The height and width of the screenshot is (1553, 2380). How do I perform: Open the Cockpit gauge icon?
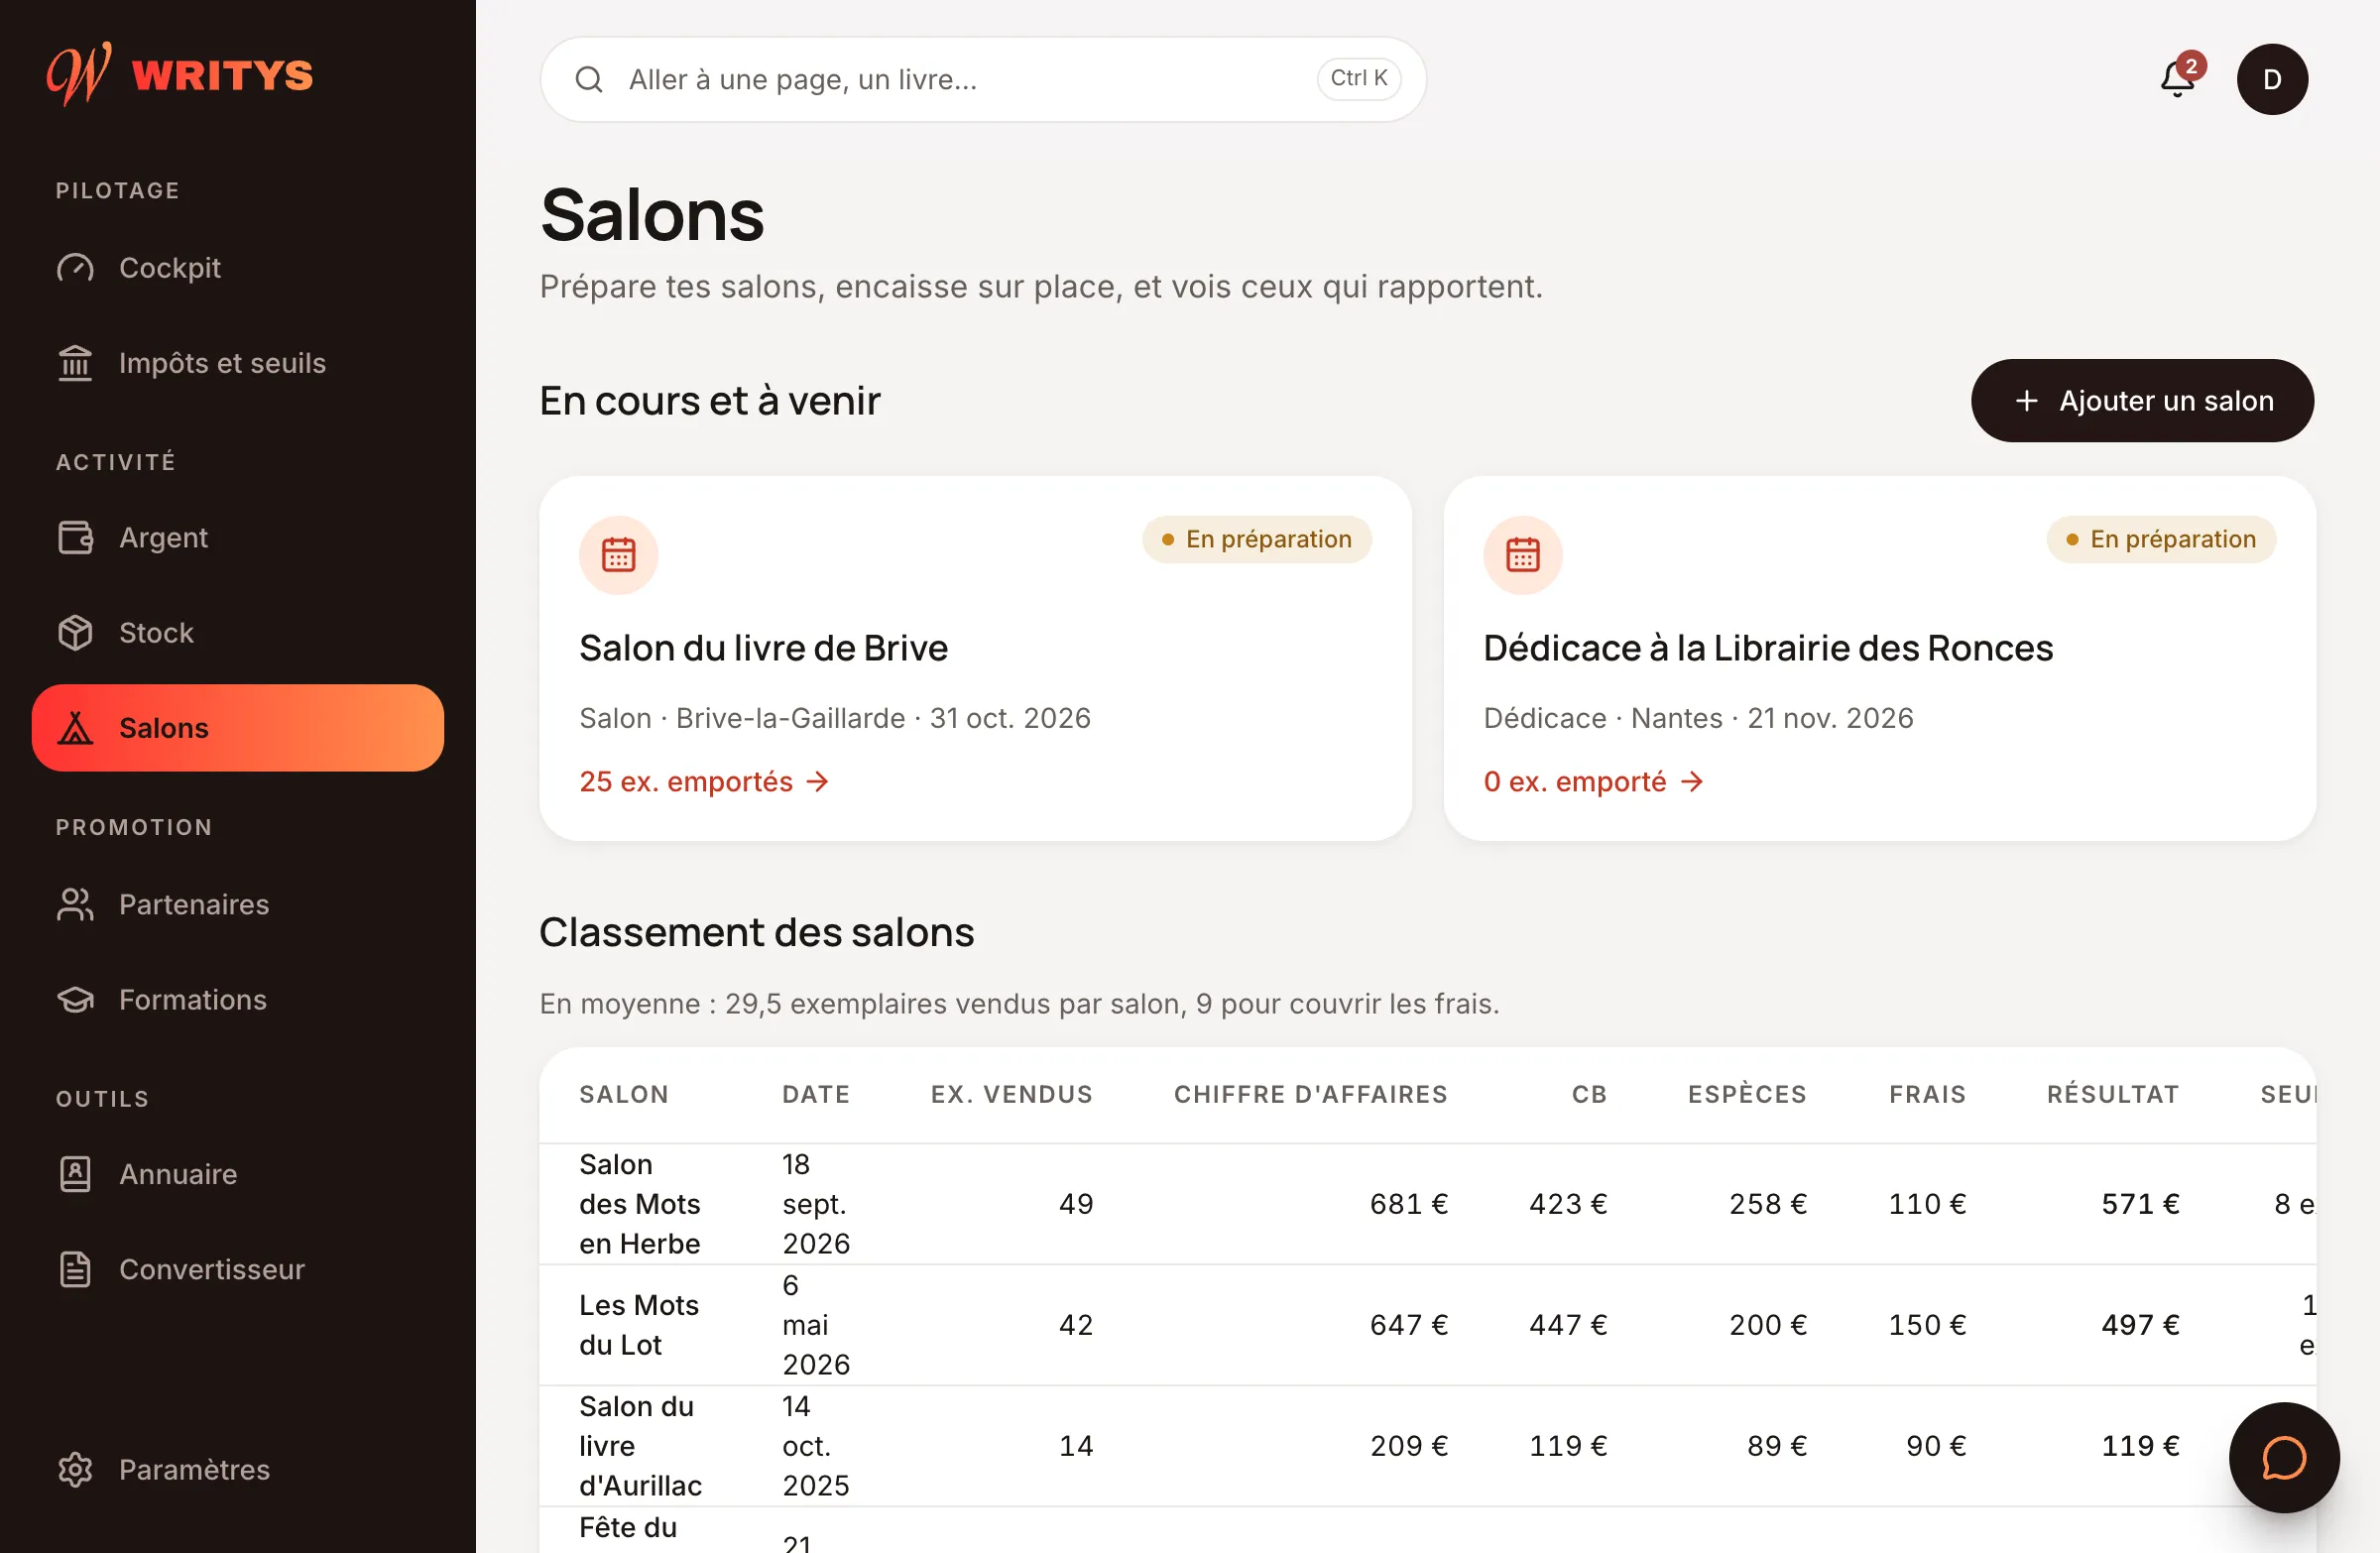[75, 268]
